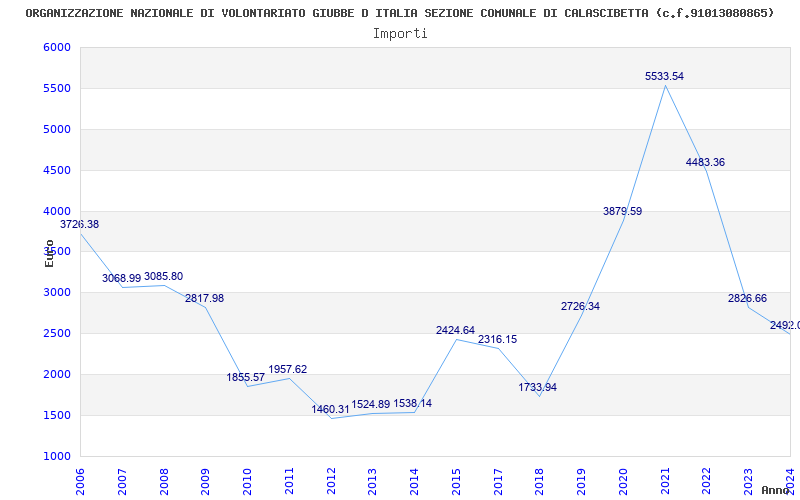Click the Euro y-axis label
Image resolution: width=800 pixels, height=500 pixels.
point(49,254)
